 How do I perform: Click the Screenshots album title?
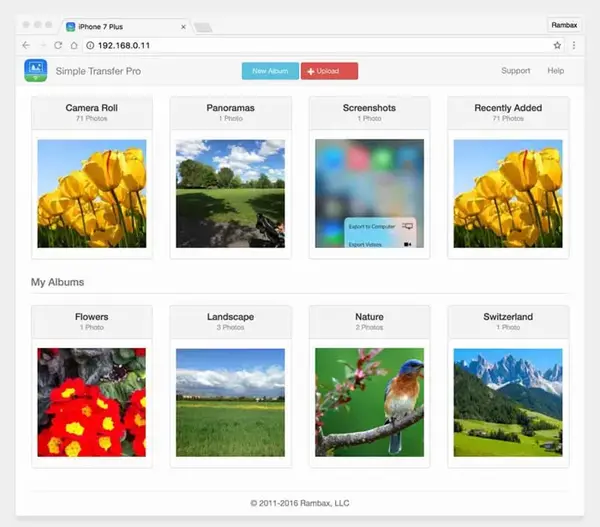(x=369, y=108)
